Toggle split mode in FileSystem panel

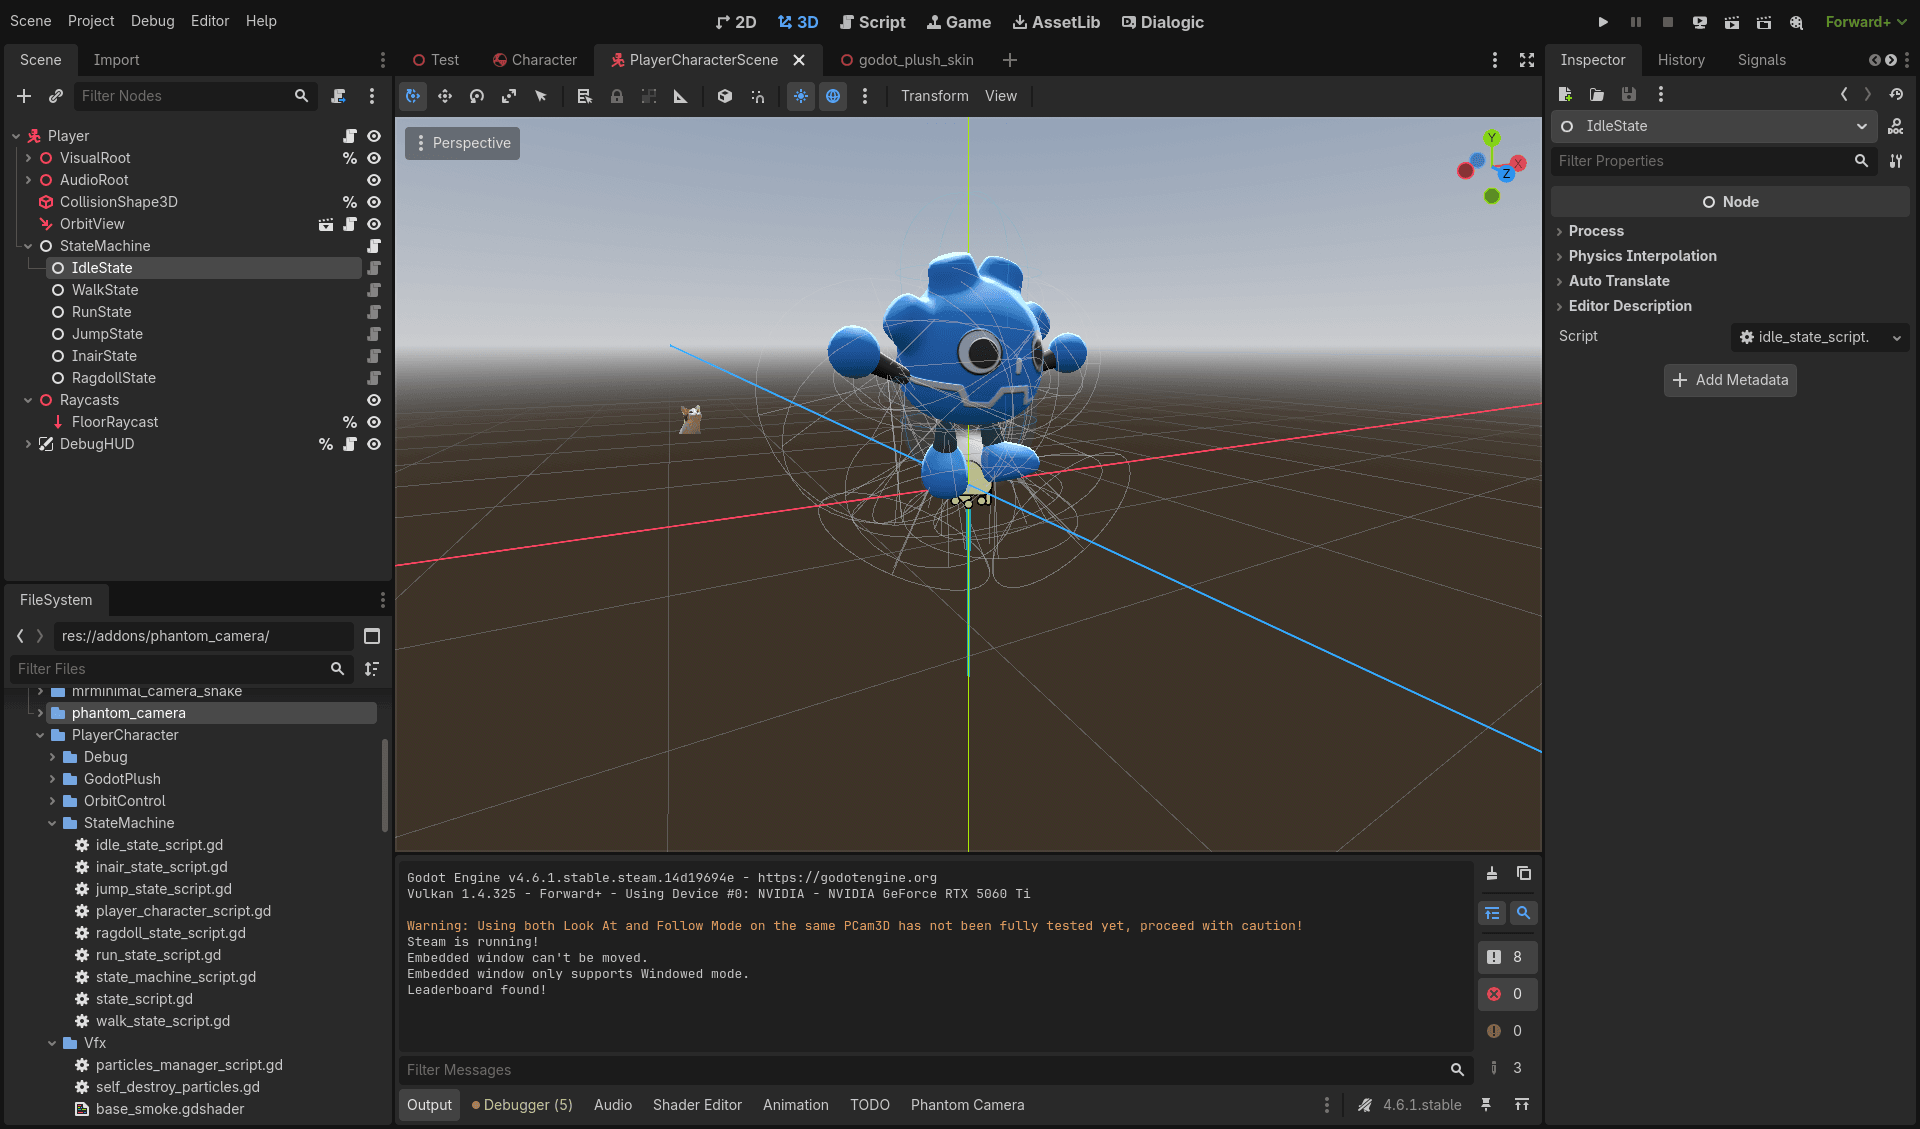[372, 636]
